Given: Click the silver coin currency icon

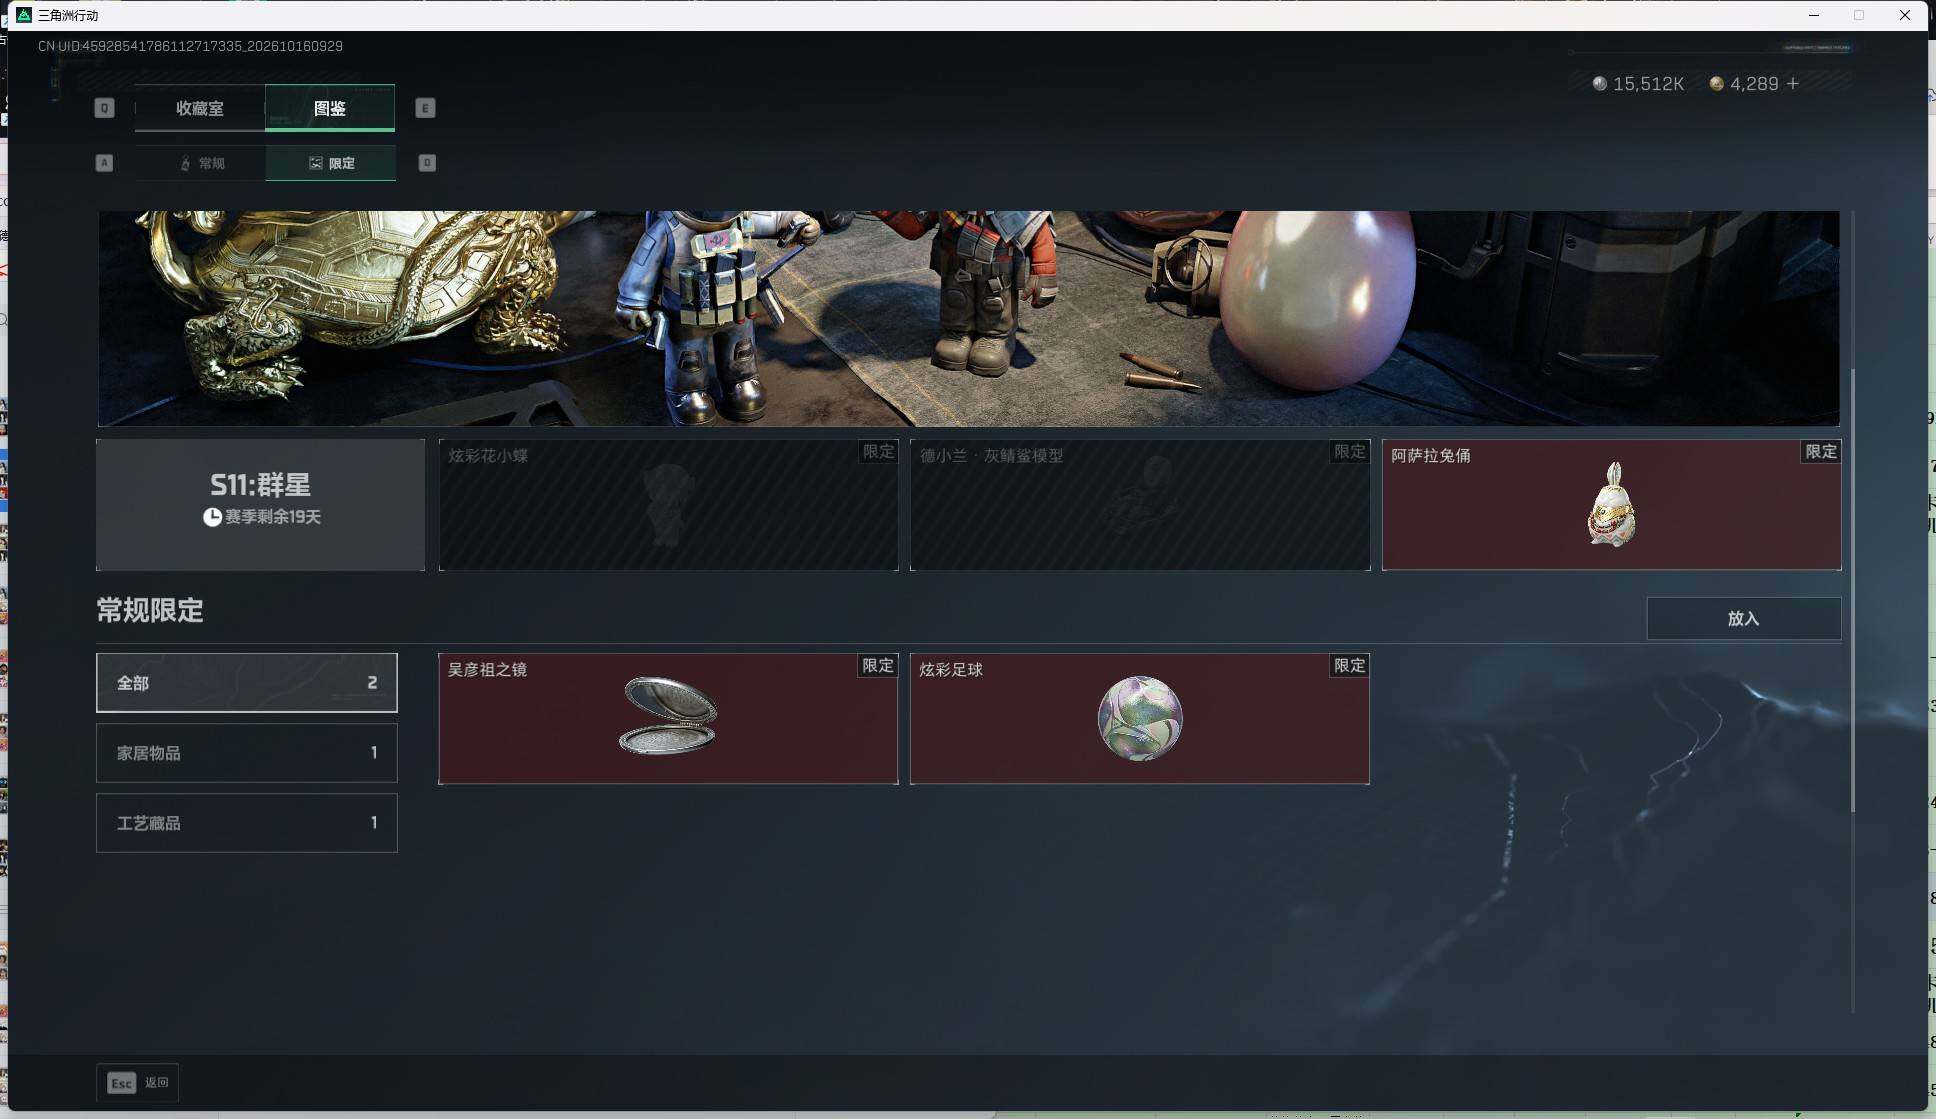Looking at the screenshot, I should pos(1600,84).
